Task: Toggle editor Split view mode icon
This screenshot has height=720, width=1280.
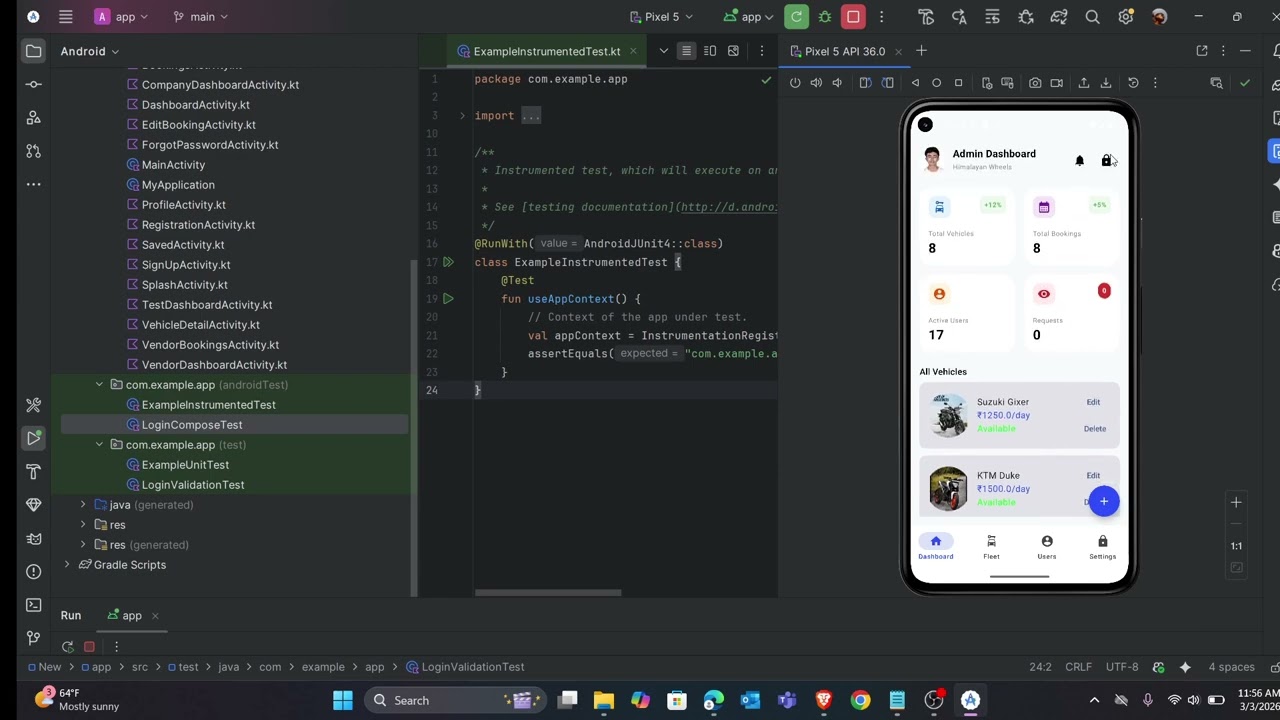Action: pyautogui.click(x=710, y=51)
